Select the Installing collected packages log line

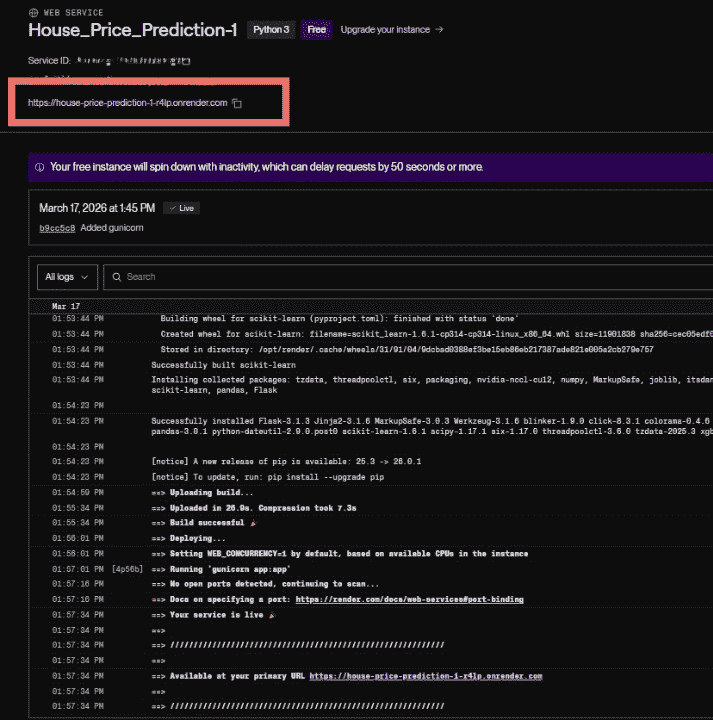pos(432,385)
